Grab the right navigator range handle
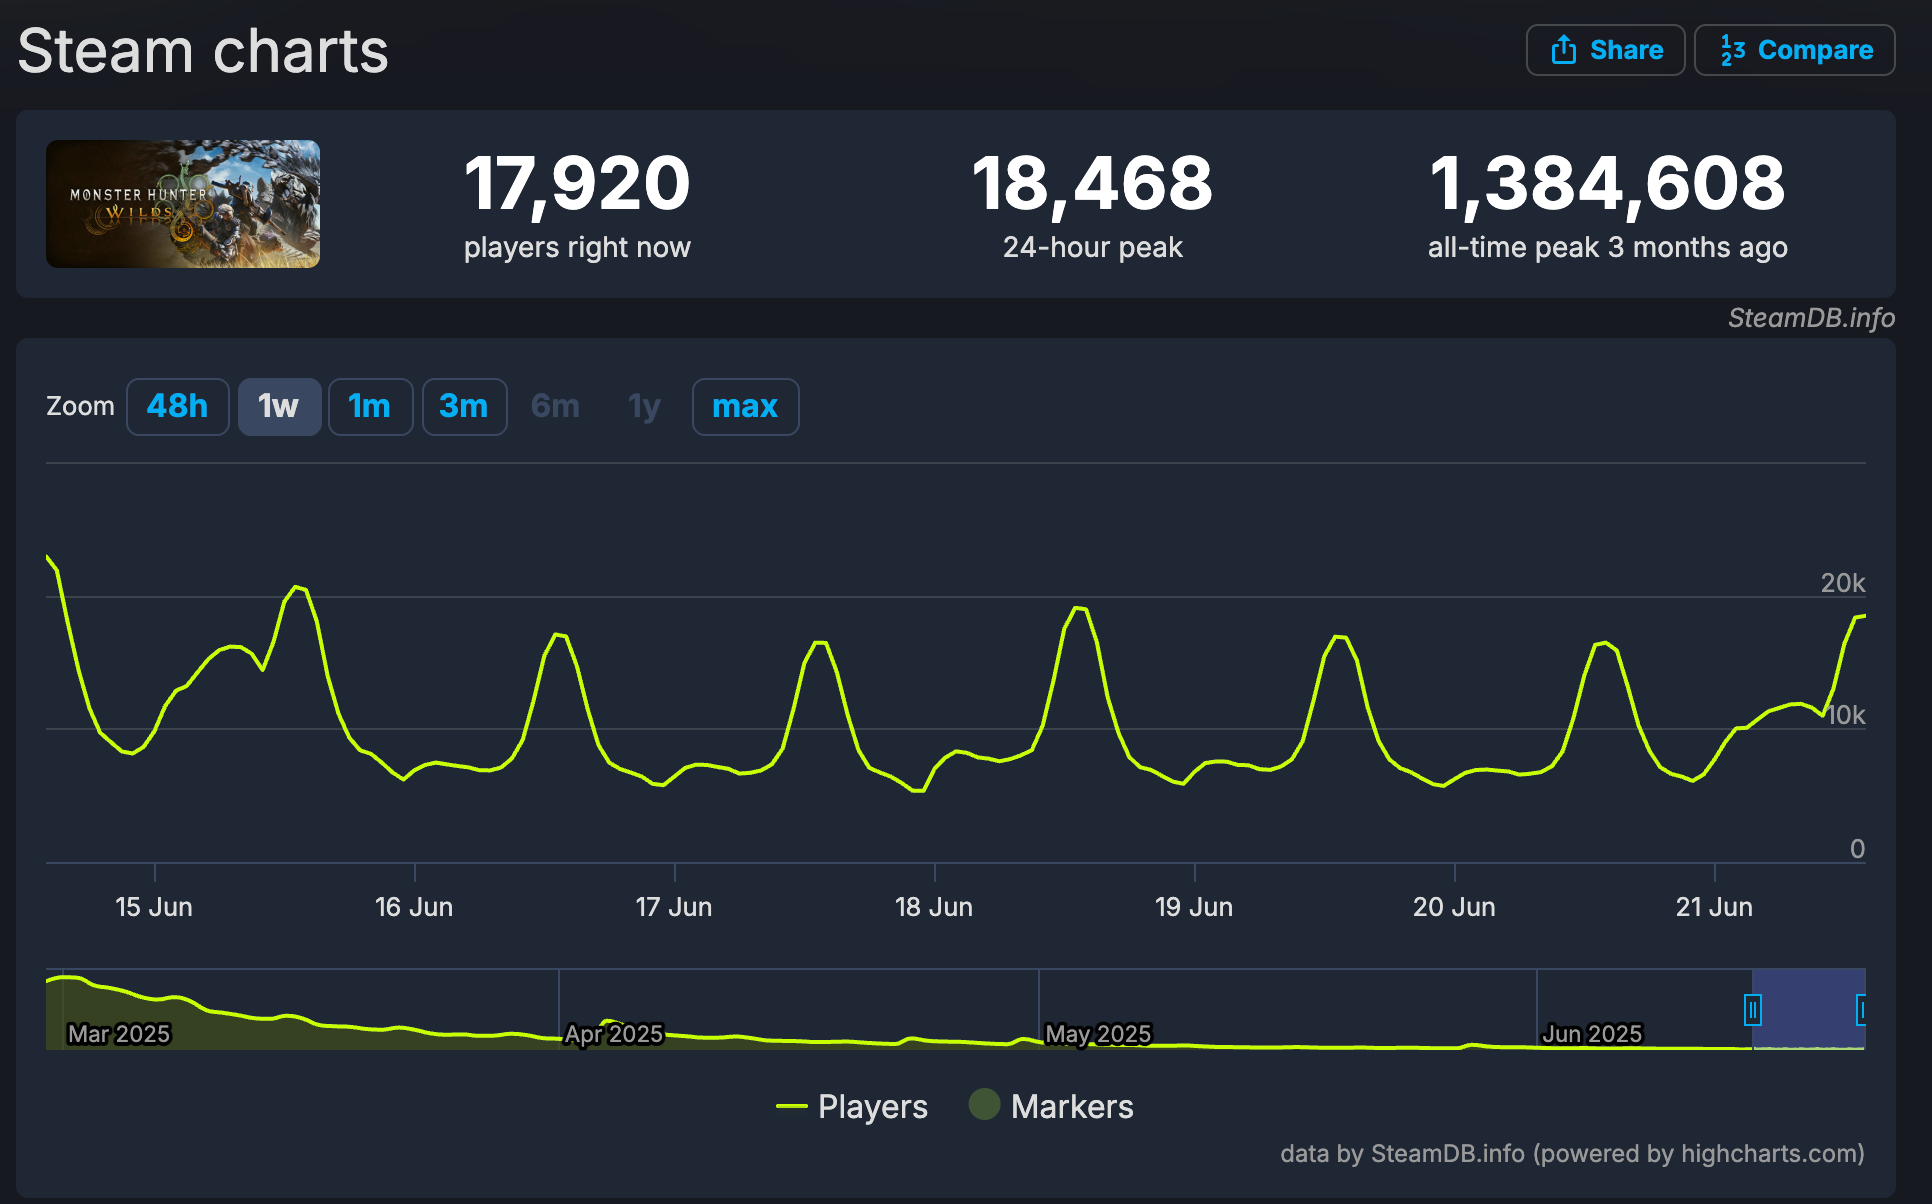 tap(1862, 1010)
